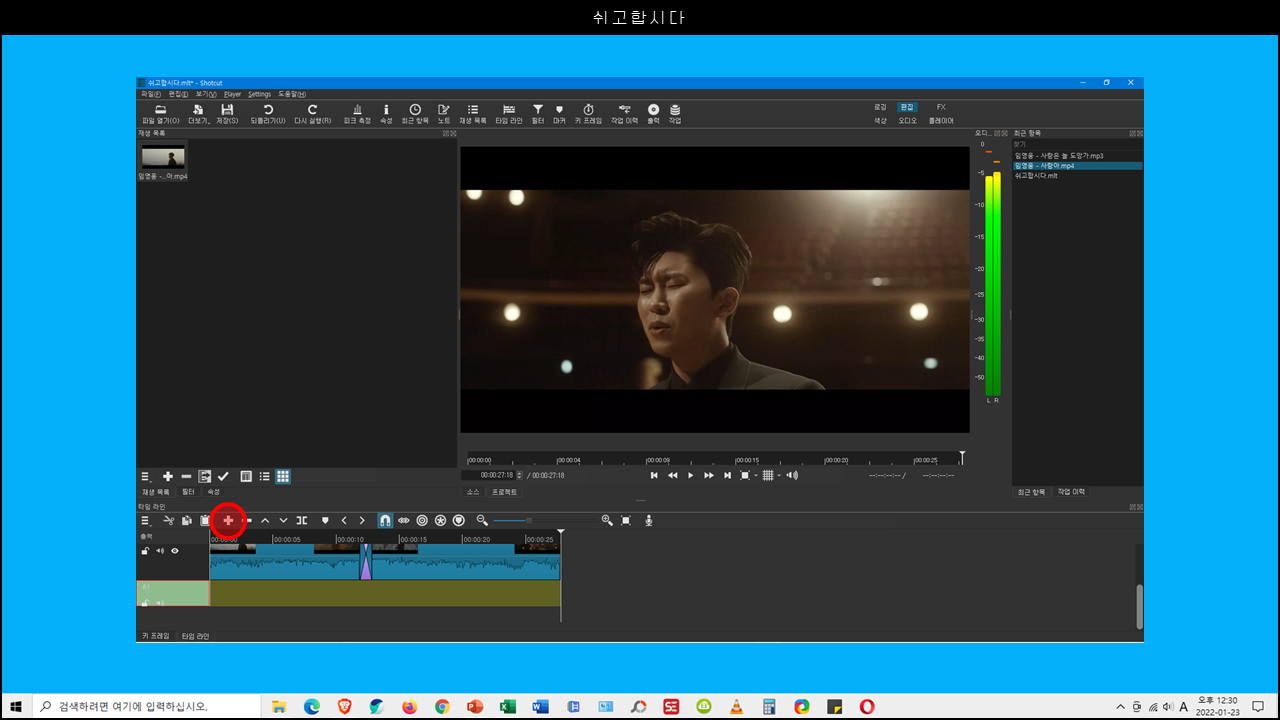
Task: Open the Export (출력) disc icon
Action: (654, 109)
